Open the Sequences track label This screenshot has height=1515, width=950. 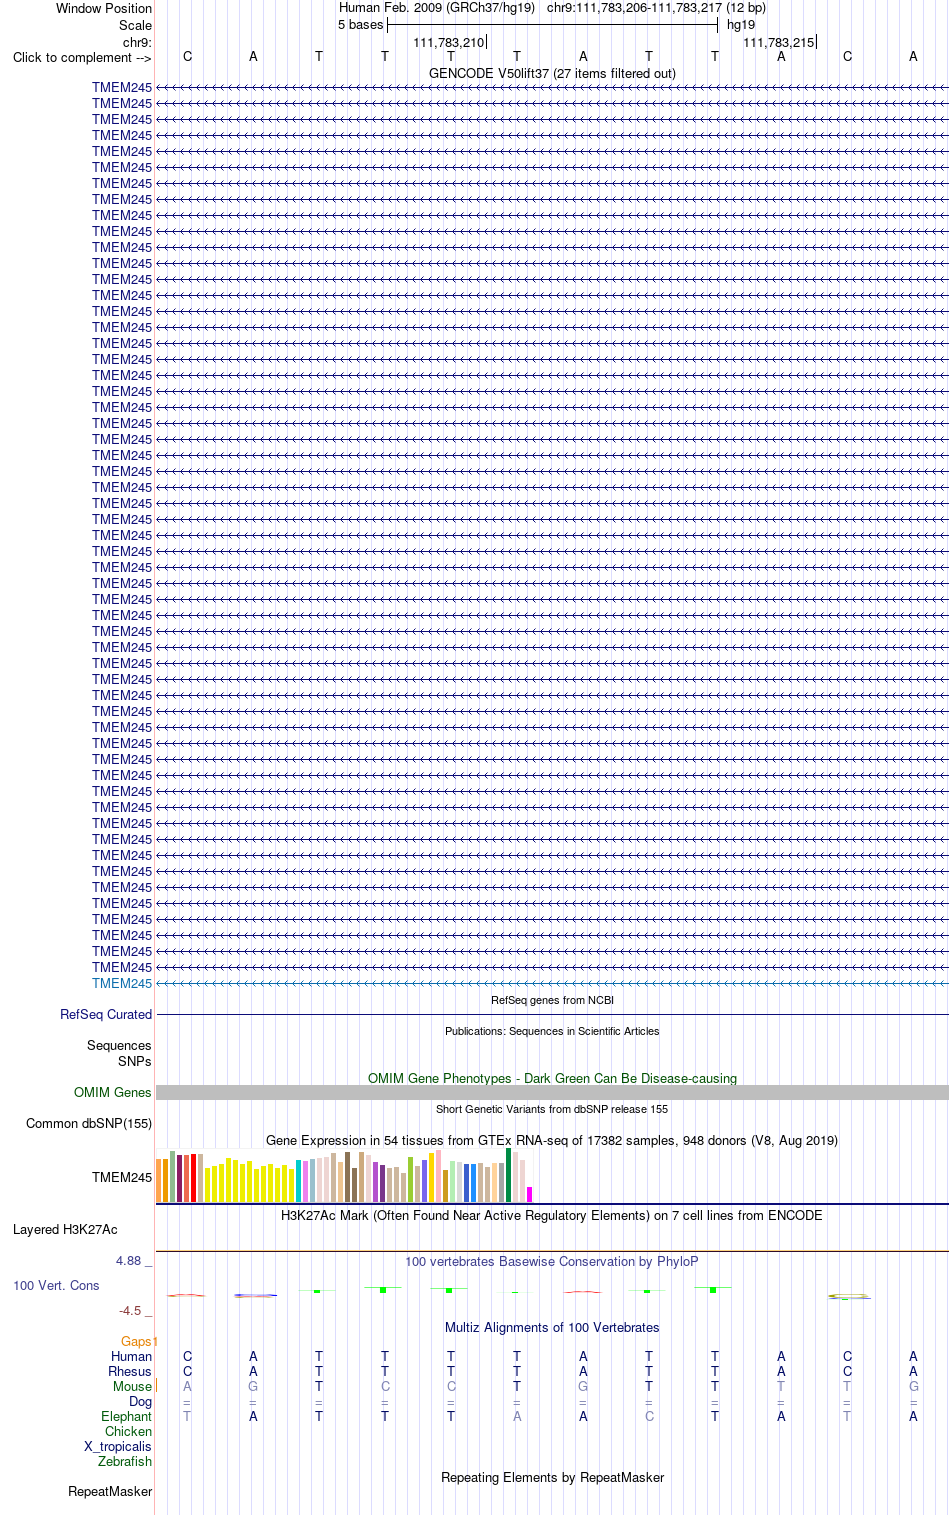coord(119,1045)
